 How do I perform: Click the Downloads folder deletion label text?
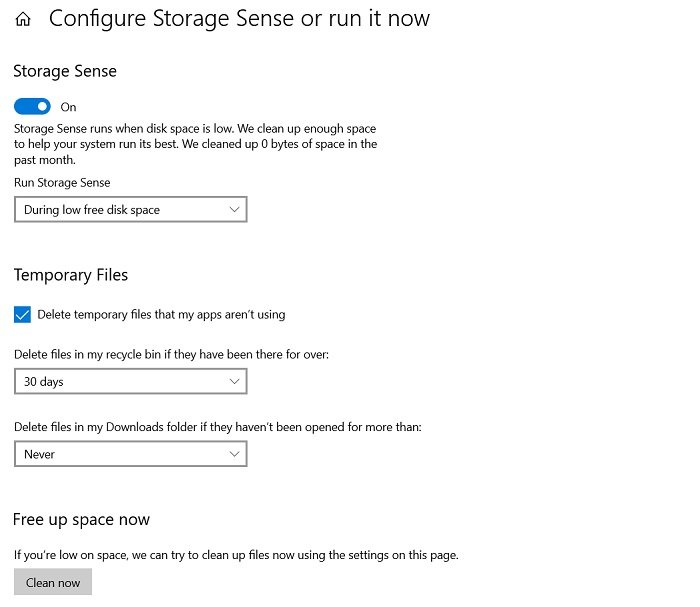click(218, 427)
